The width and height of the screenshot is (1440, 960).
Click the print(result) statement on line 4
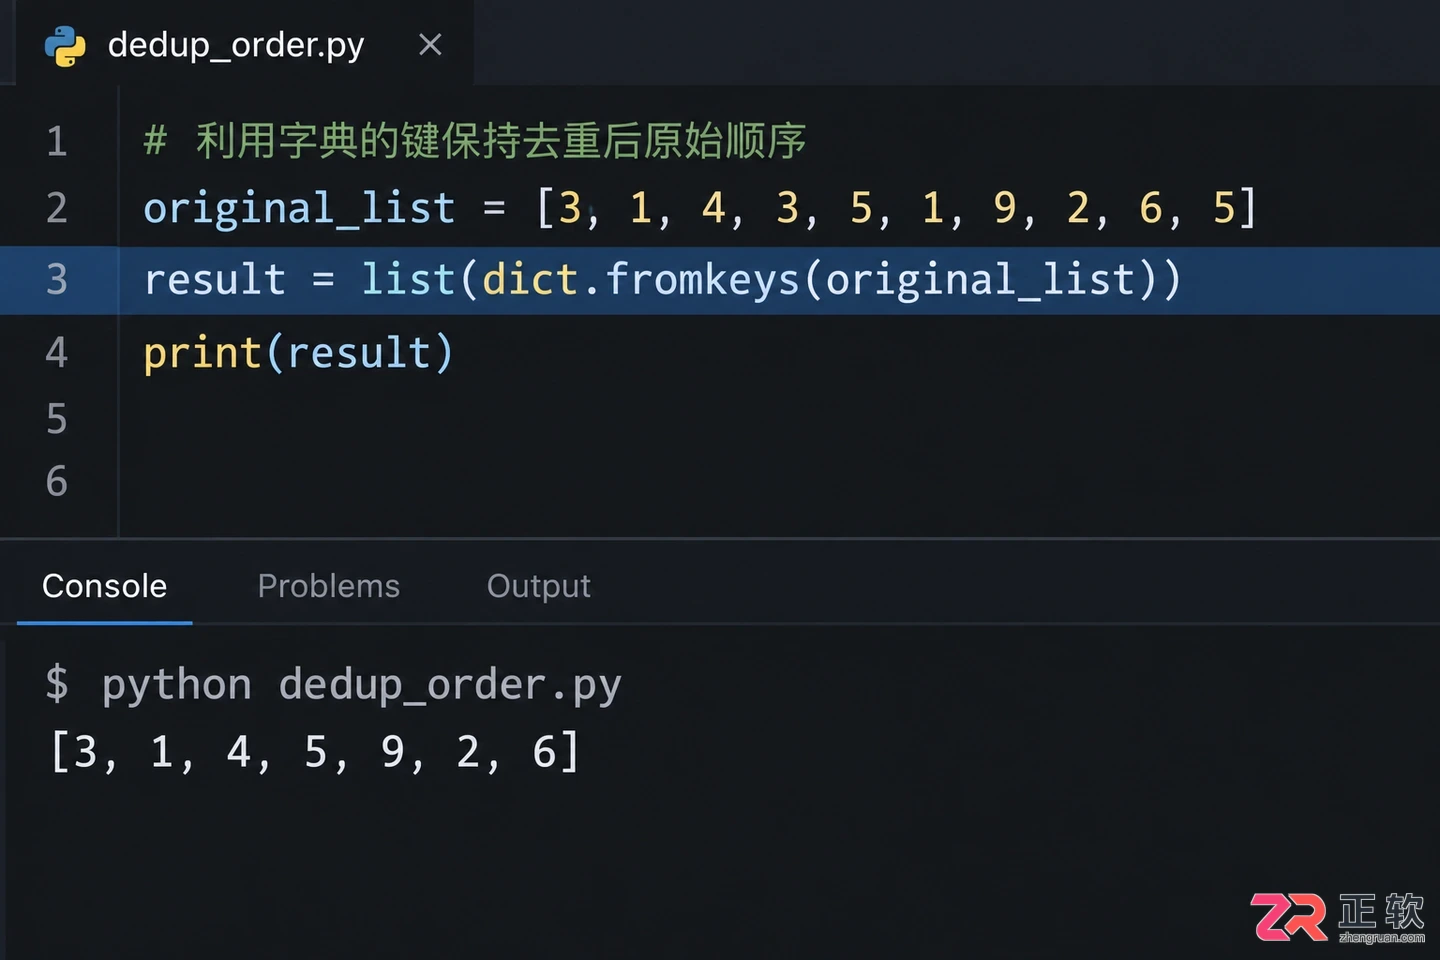(298, 353)
